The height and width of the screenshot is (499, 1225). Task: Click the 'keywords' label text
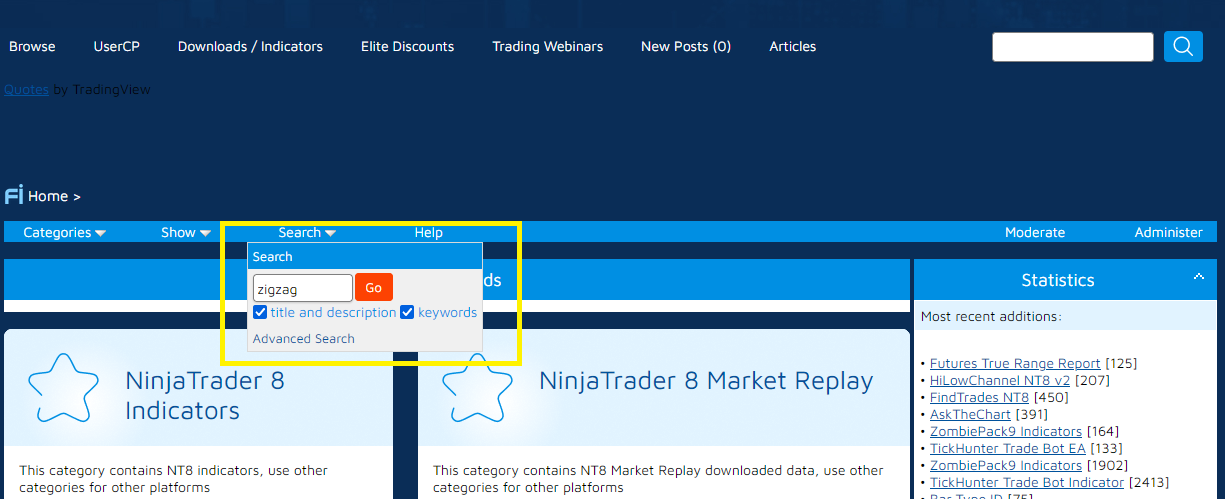(x=447, y=312)
